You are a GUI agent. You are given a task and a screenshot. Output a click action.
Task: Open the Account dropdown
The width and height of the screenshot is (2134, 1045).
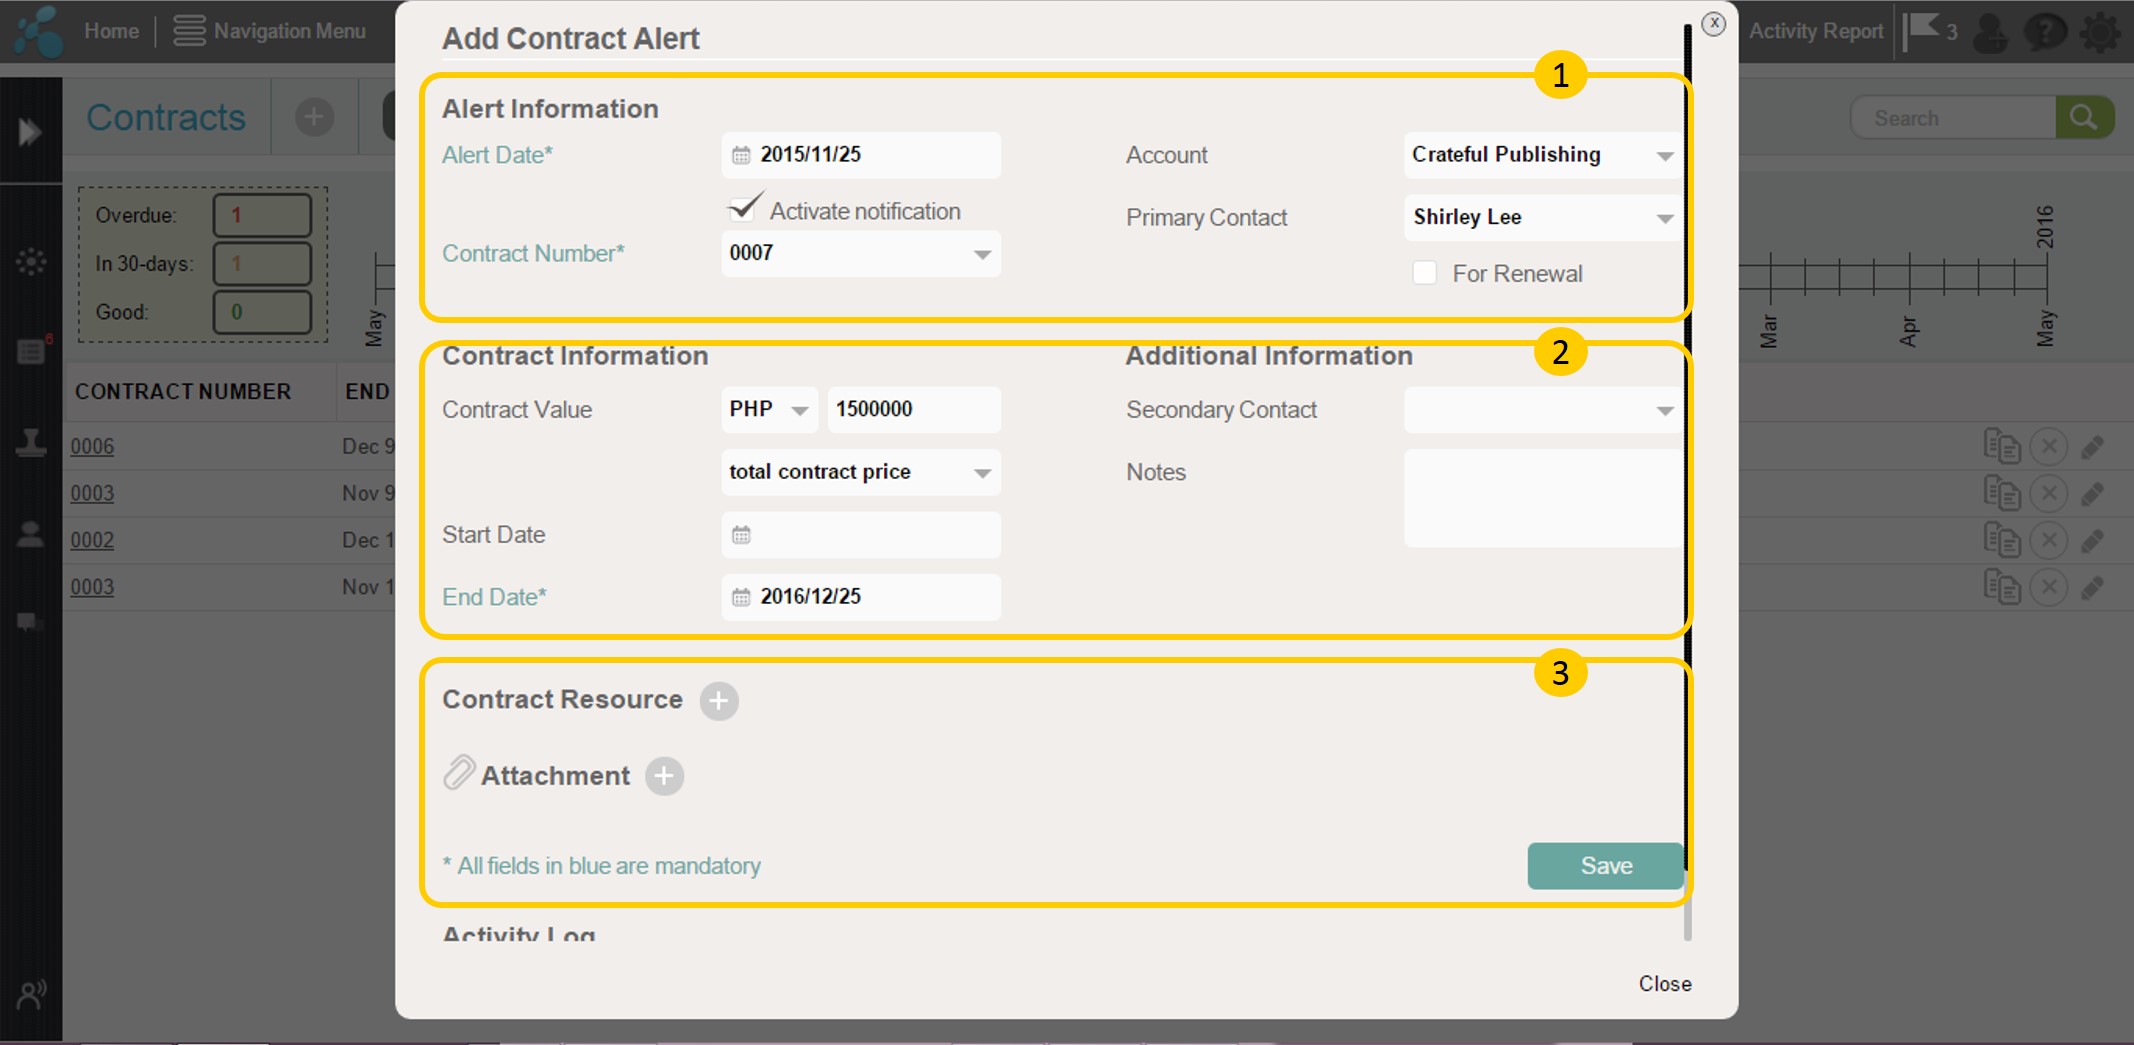(1543, 155)
